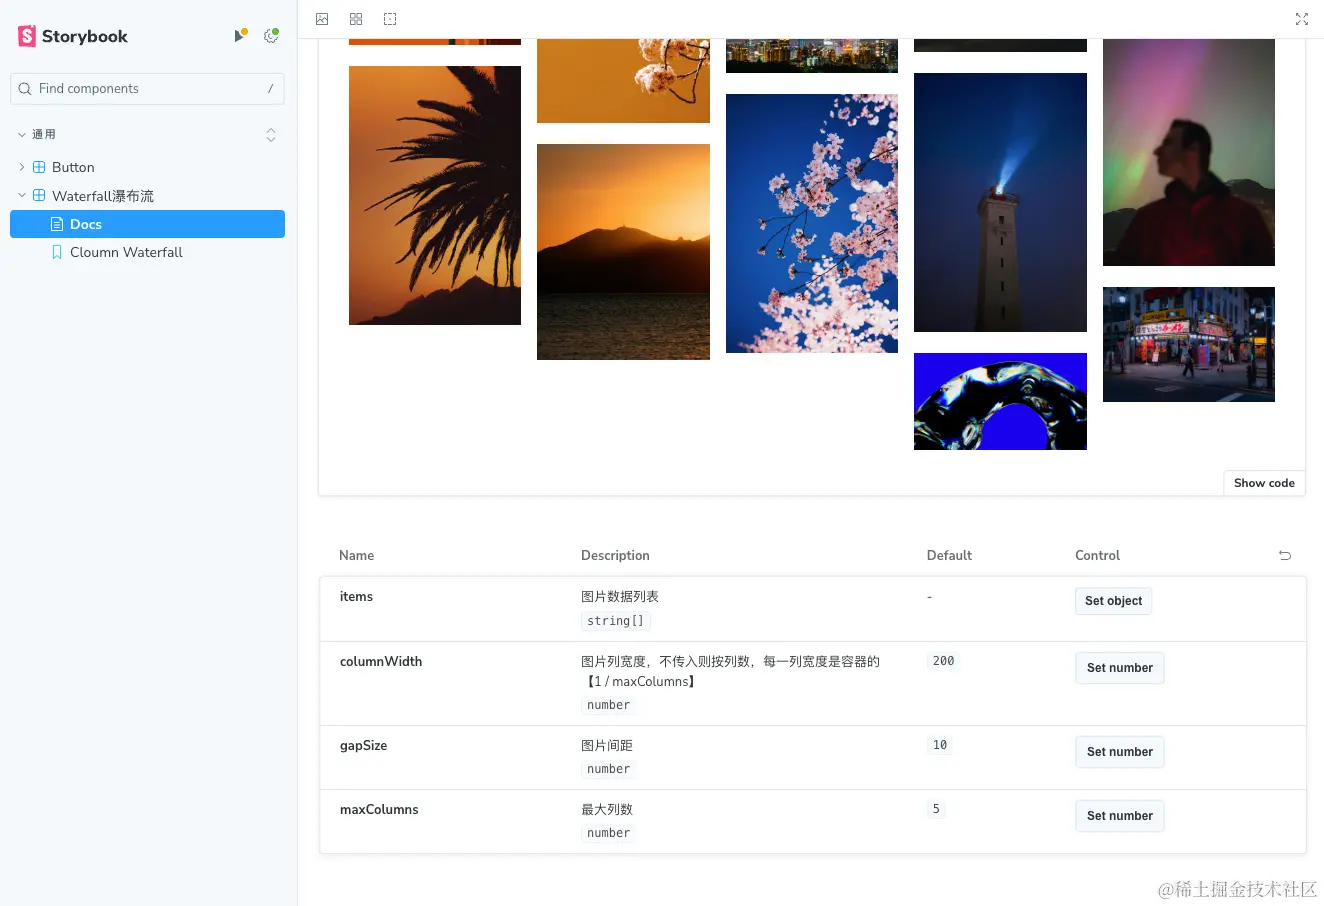The height and width of the screenshot is (906, 1324).
Task: Click the orange cherry blossom branch photo
Action: 623,81
